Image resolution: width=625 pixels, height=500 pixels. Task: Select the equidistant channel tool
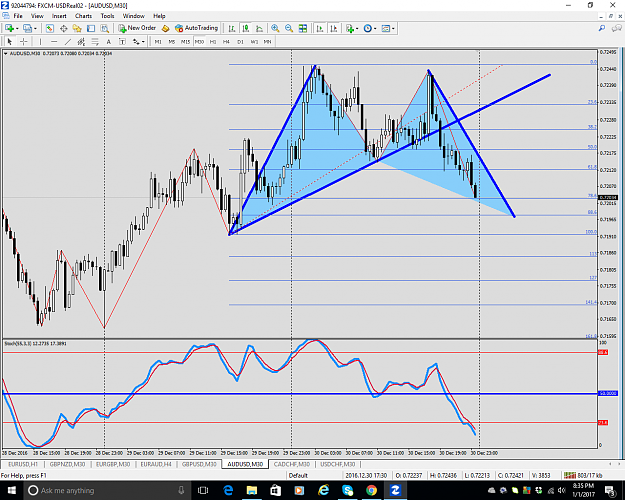[x=81, y=41]
